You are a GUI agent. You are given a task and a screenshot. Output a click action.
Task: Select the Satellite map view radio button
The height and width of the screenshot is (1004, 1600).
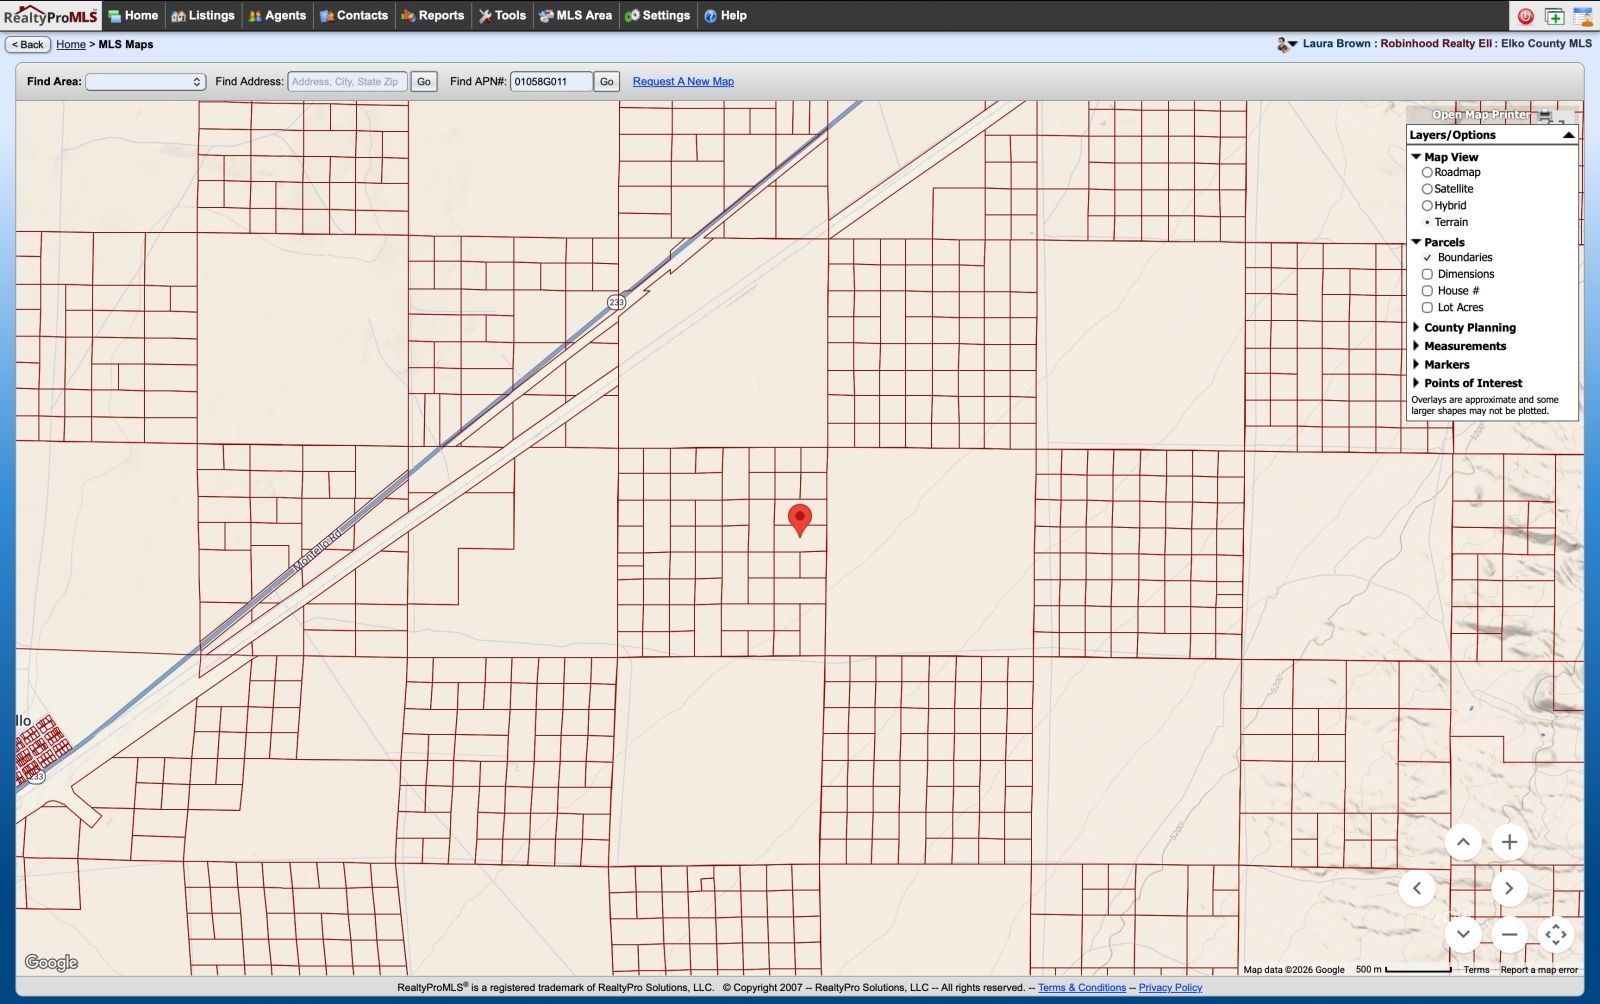1427,188
